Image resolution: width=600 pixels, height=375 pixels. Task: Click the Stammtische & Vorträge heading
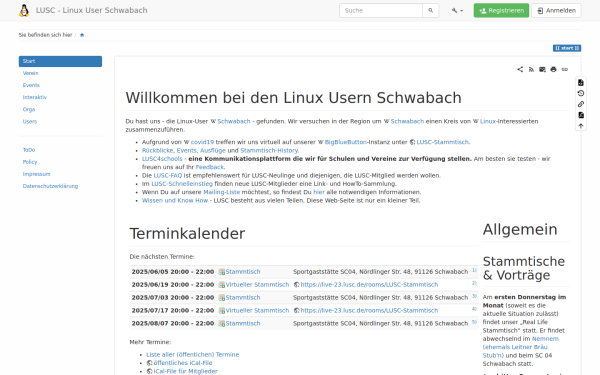click(x=523, y=268)
